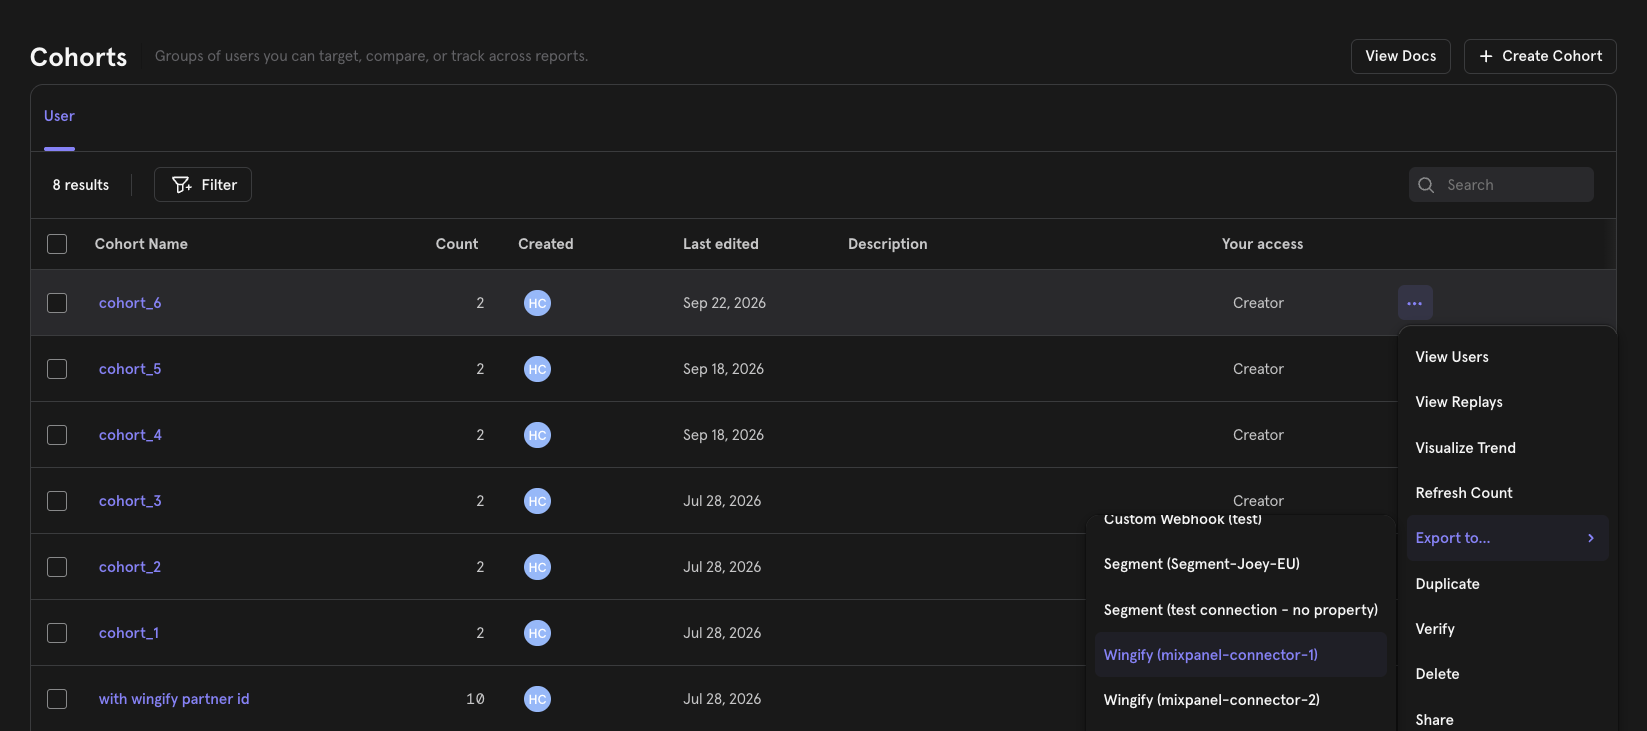Image resolution: width=1647 pixels, height=731 pixels.
Task: Toggle the select-all checkbox in table header
Action: (x=57, y=244)
